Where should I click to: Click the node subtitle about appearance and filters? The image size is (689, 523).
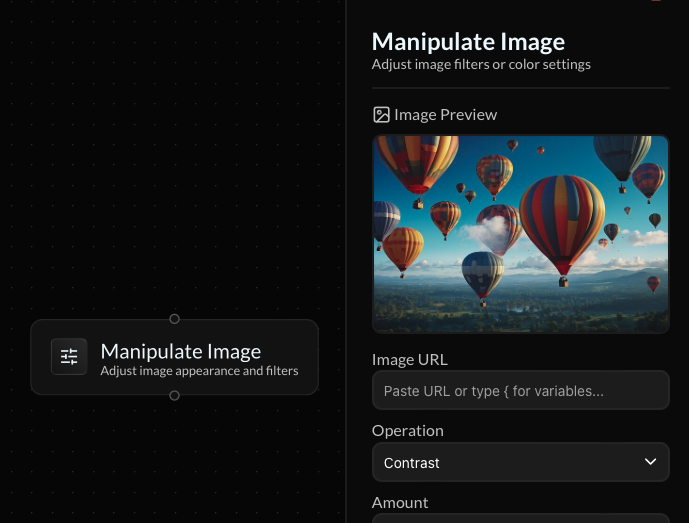coord(199,371)
